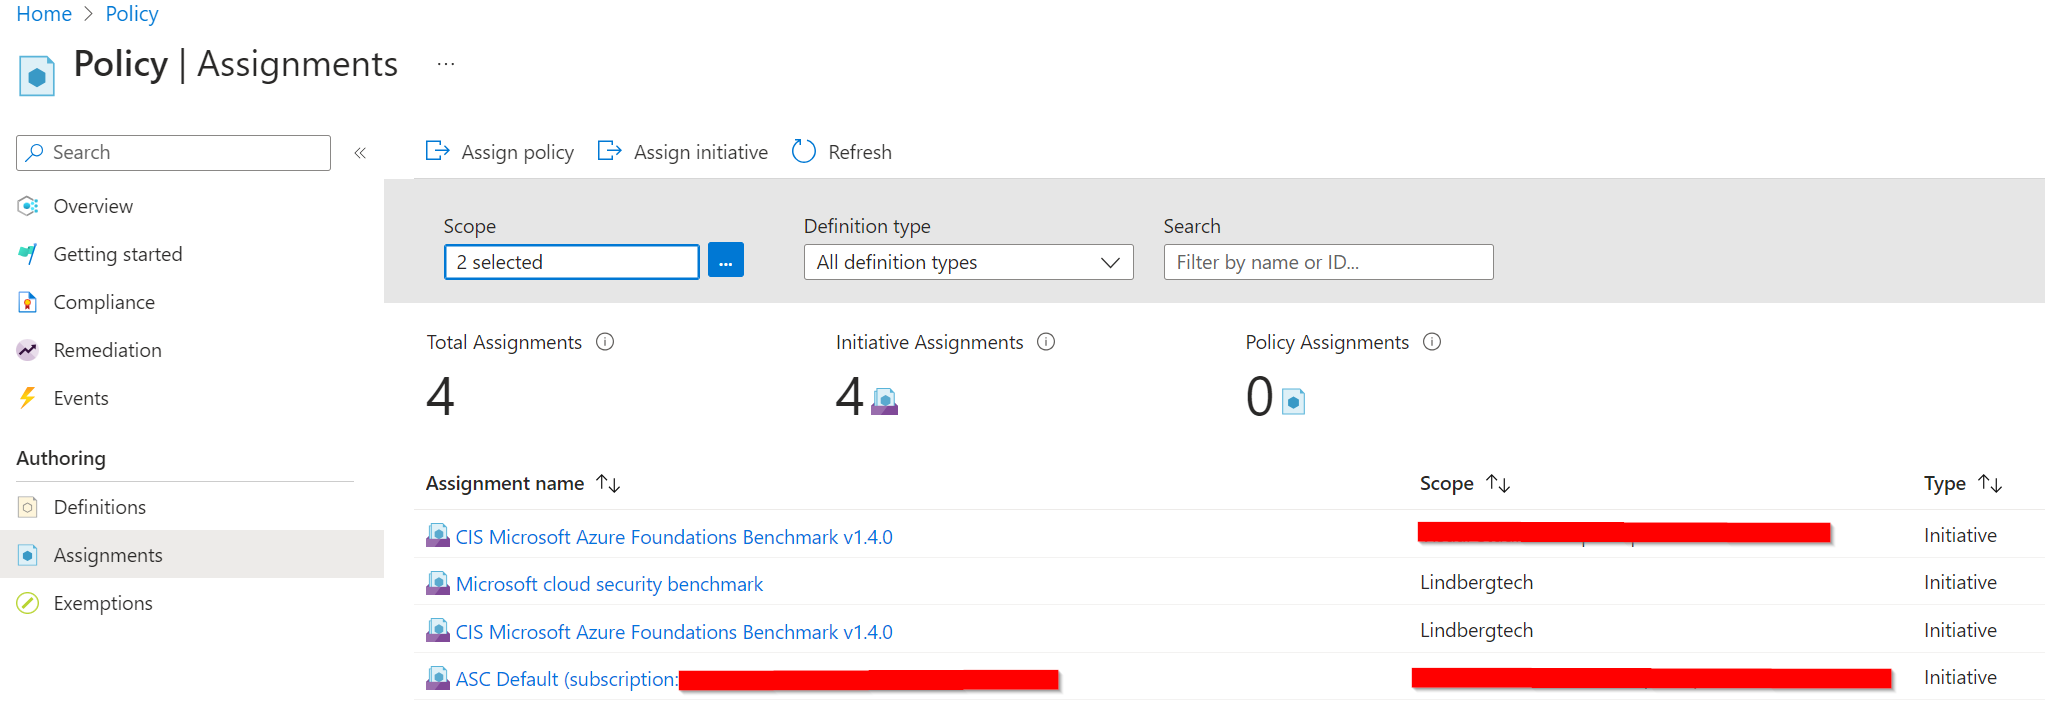Click the Scope column header text
The height and width of the screenshot is (712, 2045).
point(1447,484)
